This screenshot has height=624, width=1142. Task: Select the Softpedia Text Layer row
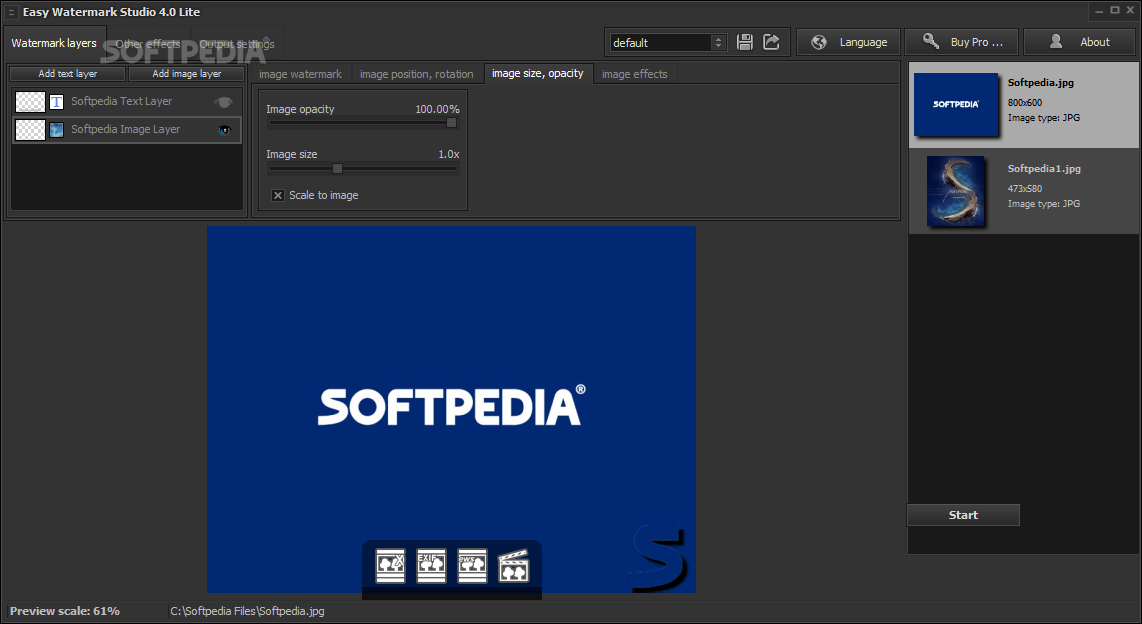pos(127,102)
